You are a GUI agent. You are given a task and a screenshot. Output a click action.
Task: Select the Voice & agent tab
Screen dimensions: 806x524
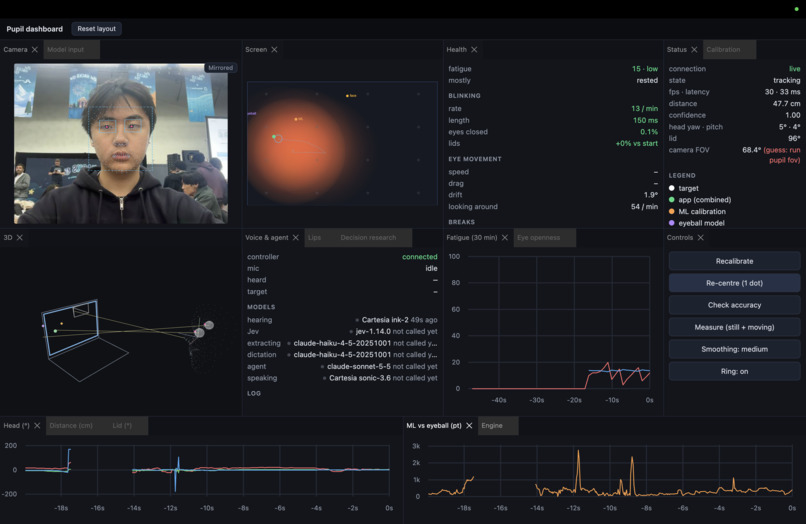[267, 238]
